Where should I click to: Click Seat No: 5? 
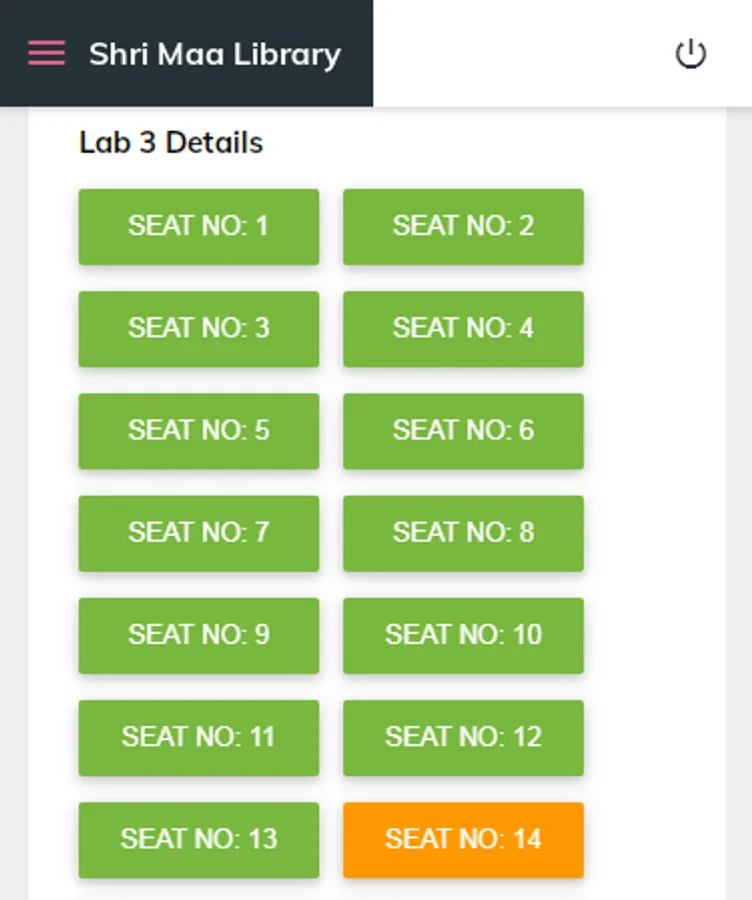(198, 431)
